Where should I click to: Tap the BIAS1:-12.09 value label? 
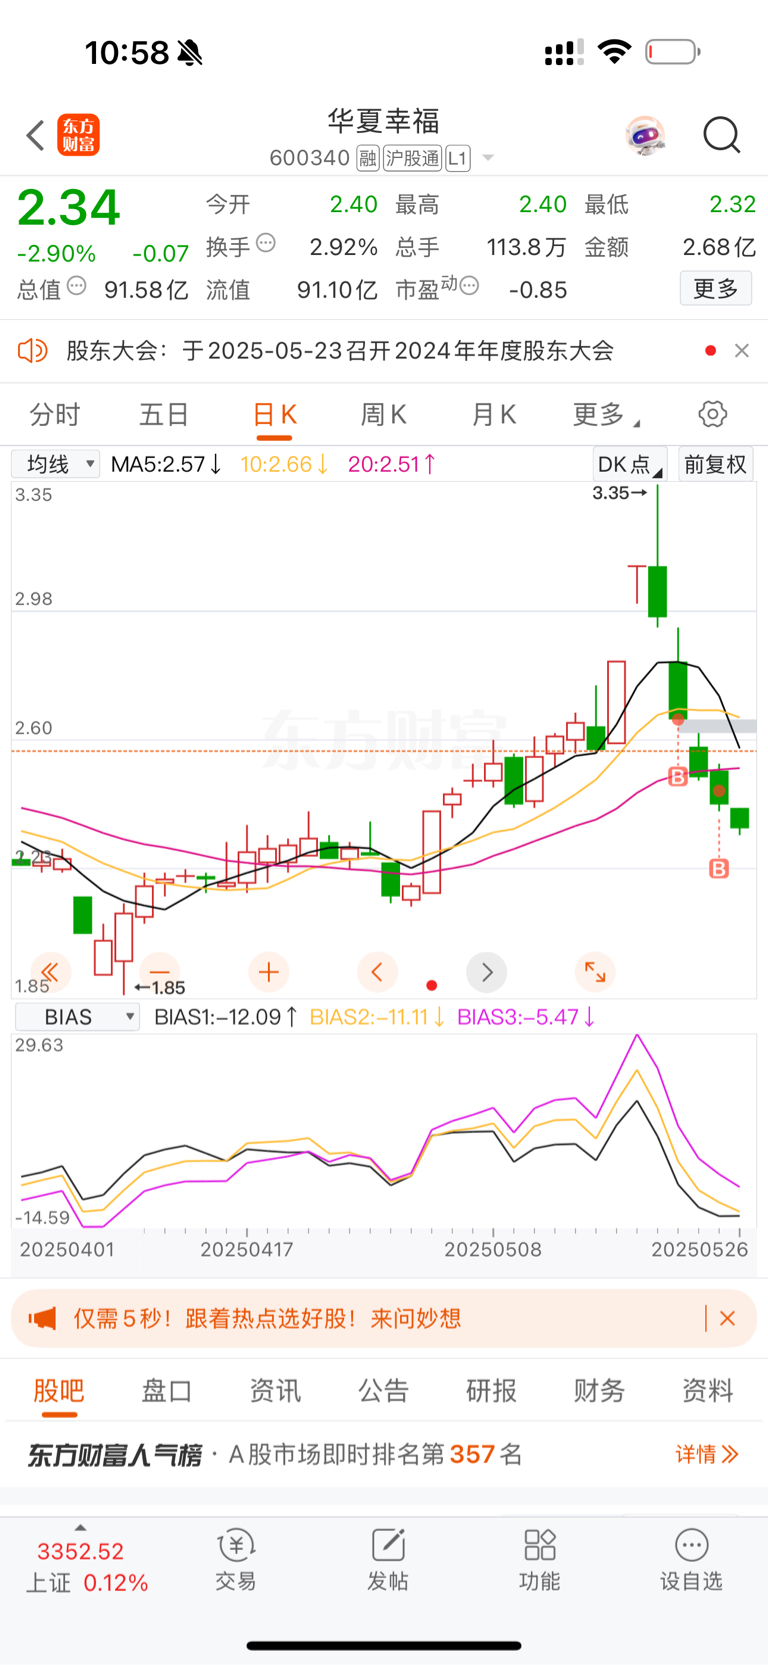(226, 1017)
